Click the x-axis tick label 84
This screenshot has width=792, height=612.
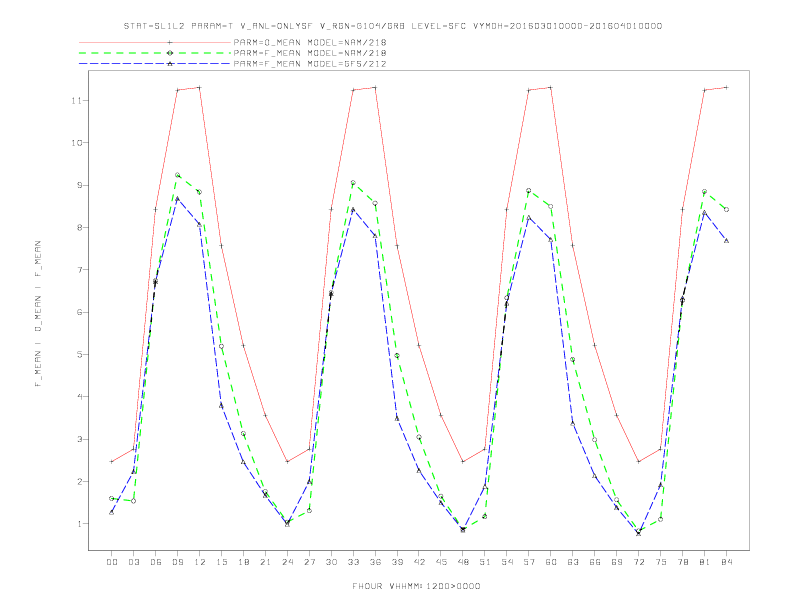726,562
